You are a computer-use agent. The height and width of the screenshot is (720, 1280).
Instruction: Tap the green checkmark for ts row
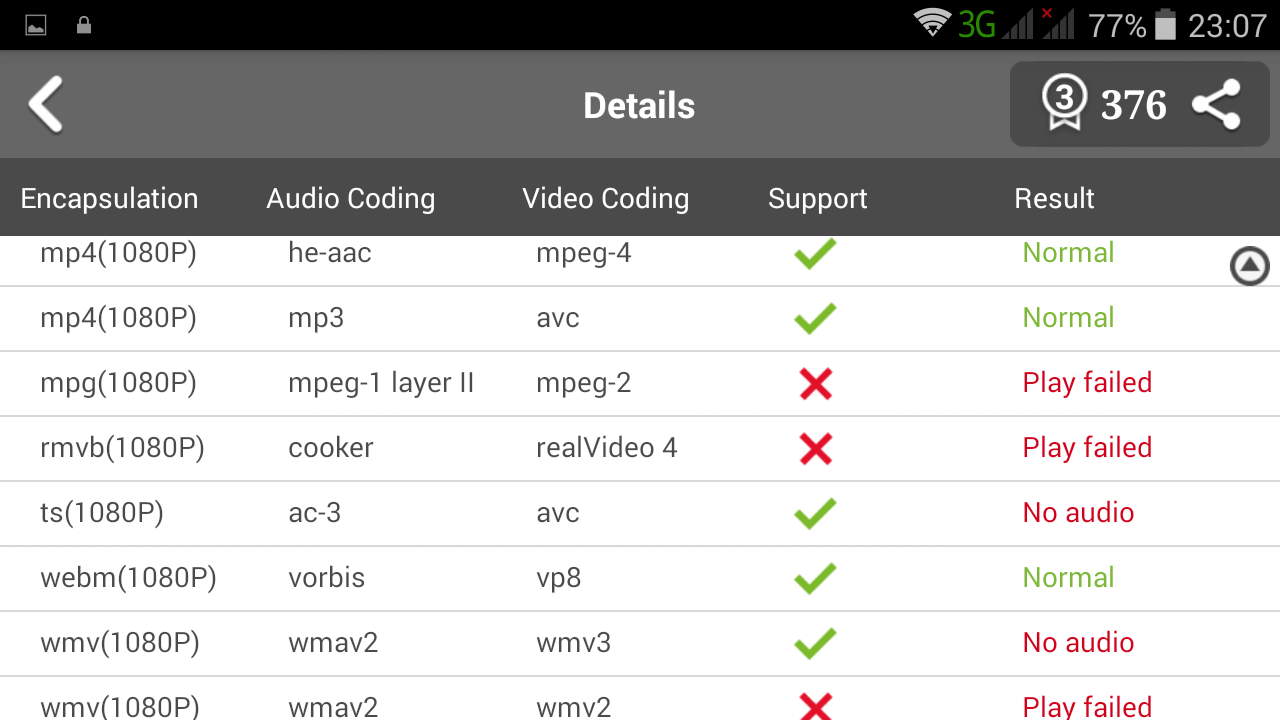tap(815, 513)
